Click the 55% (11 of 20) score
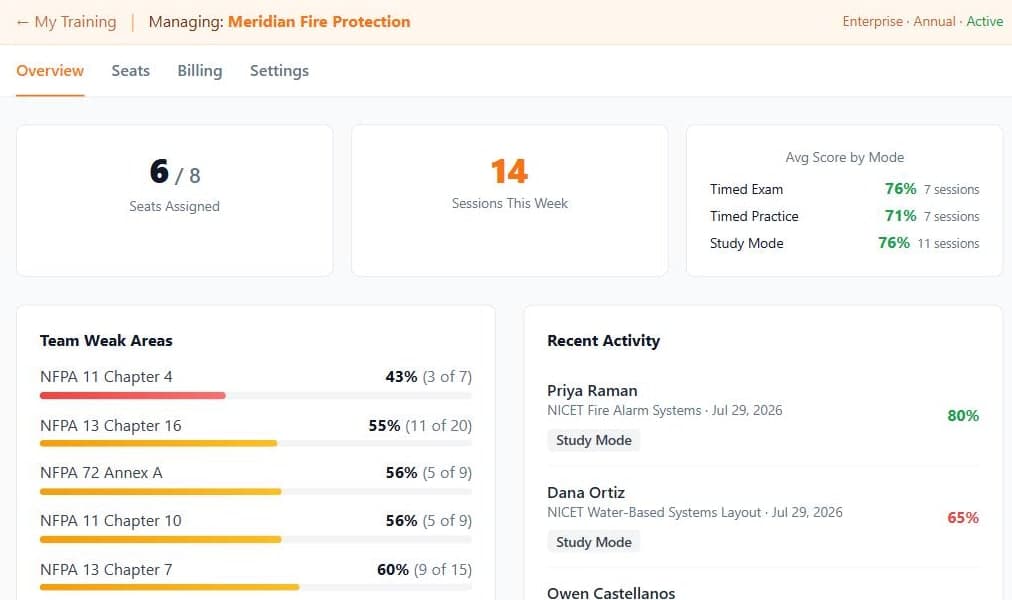 (x=420, y=426)
